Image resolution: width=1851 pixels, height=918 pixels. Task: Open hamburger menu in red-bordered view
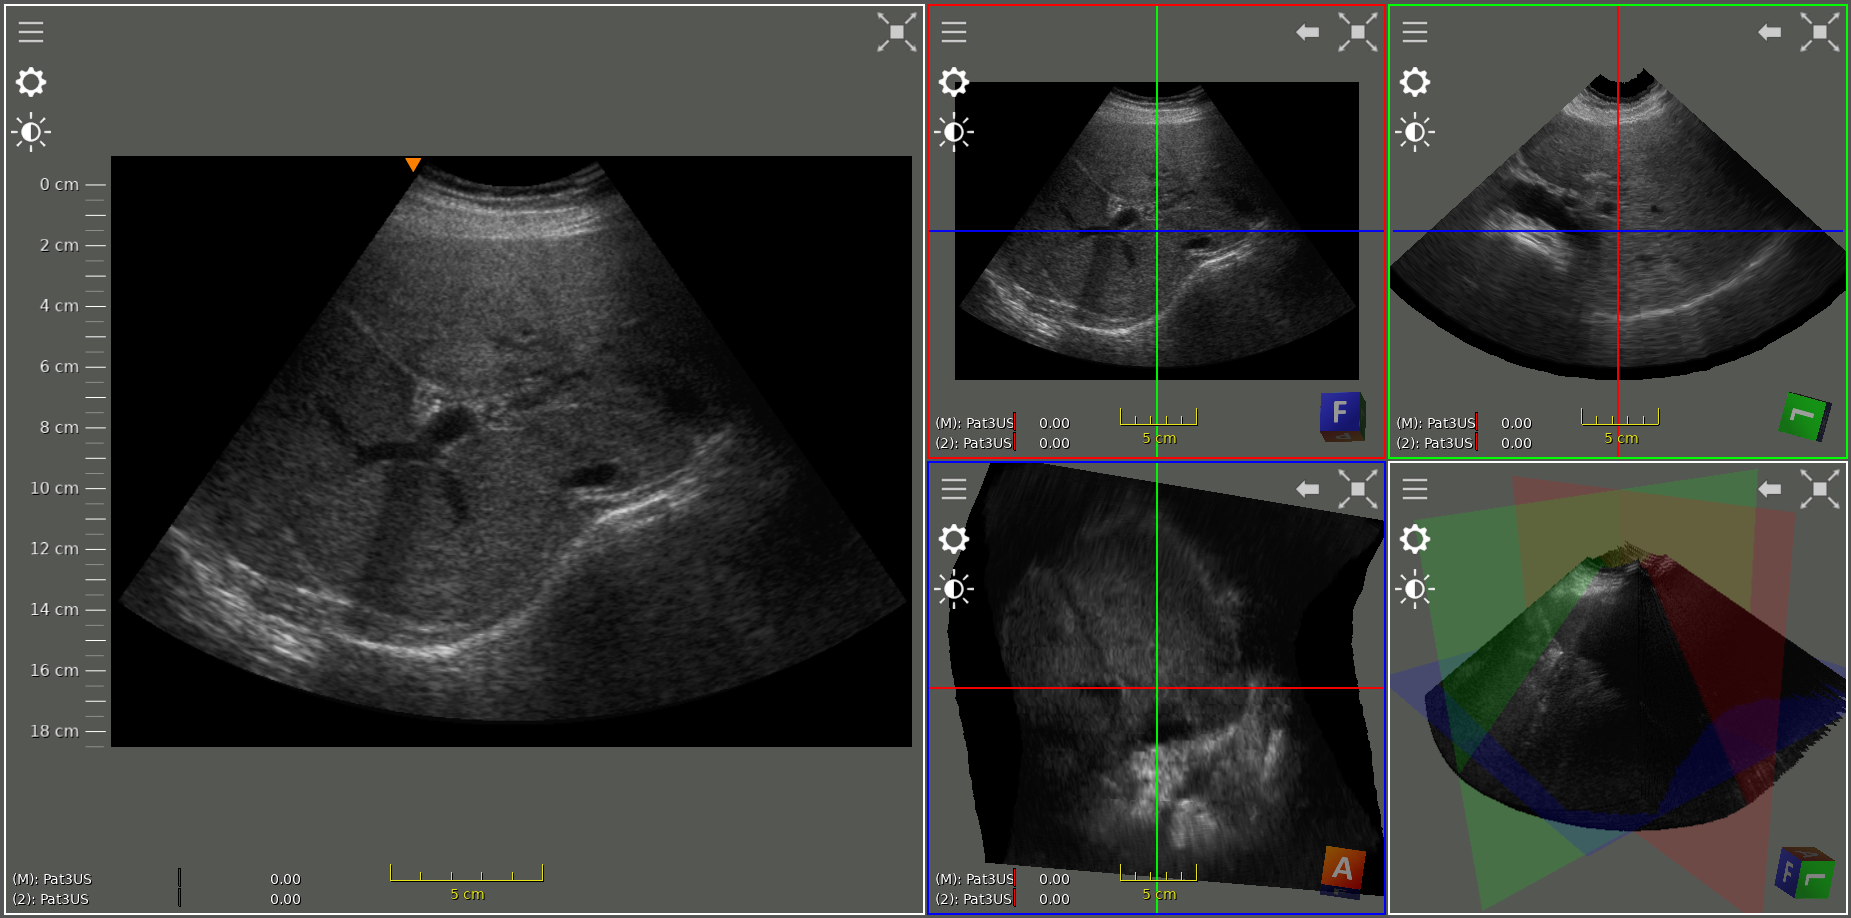954,32
